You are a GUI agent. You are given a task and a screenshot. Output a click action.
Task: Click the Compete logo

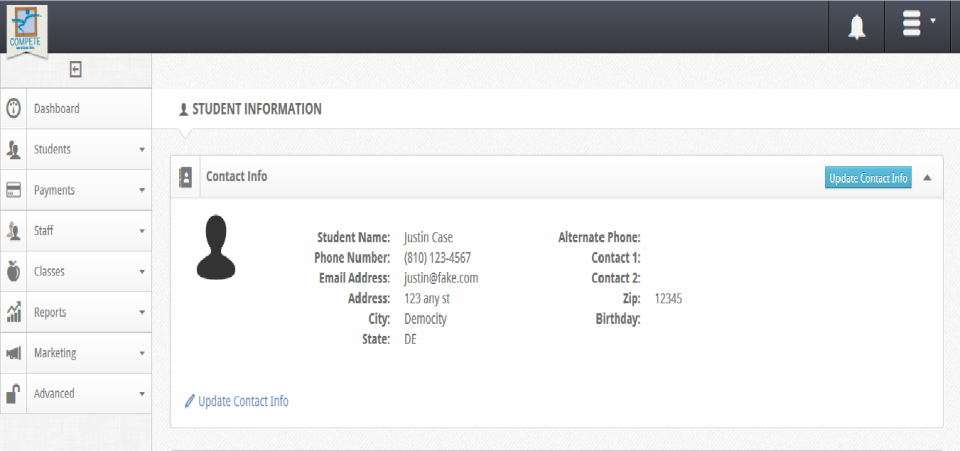point(24,29)
